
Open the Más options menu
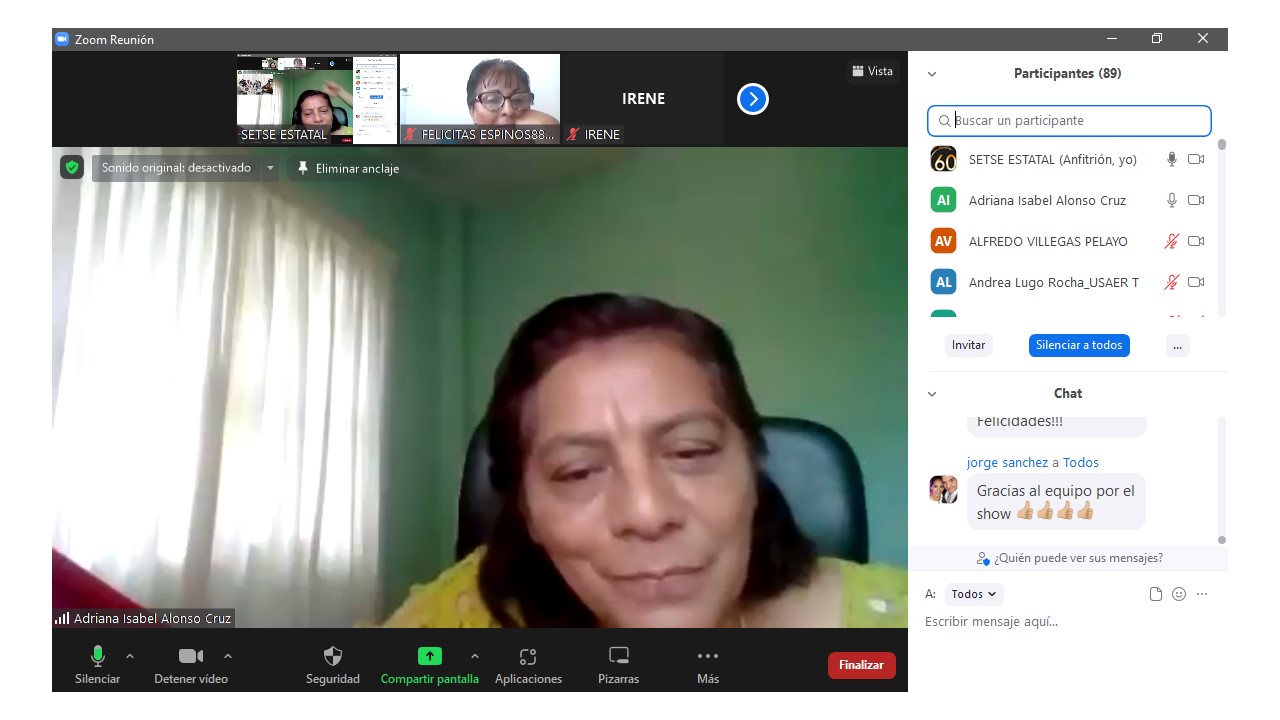pos(708,657)
